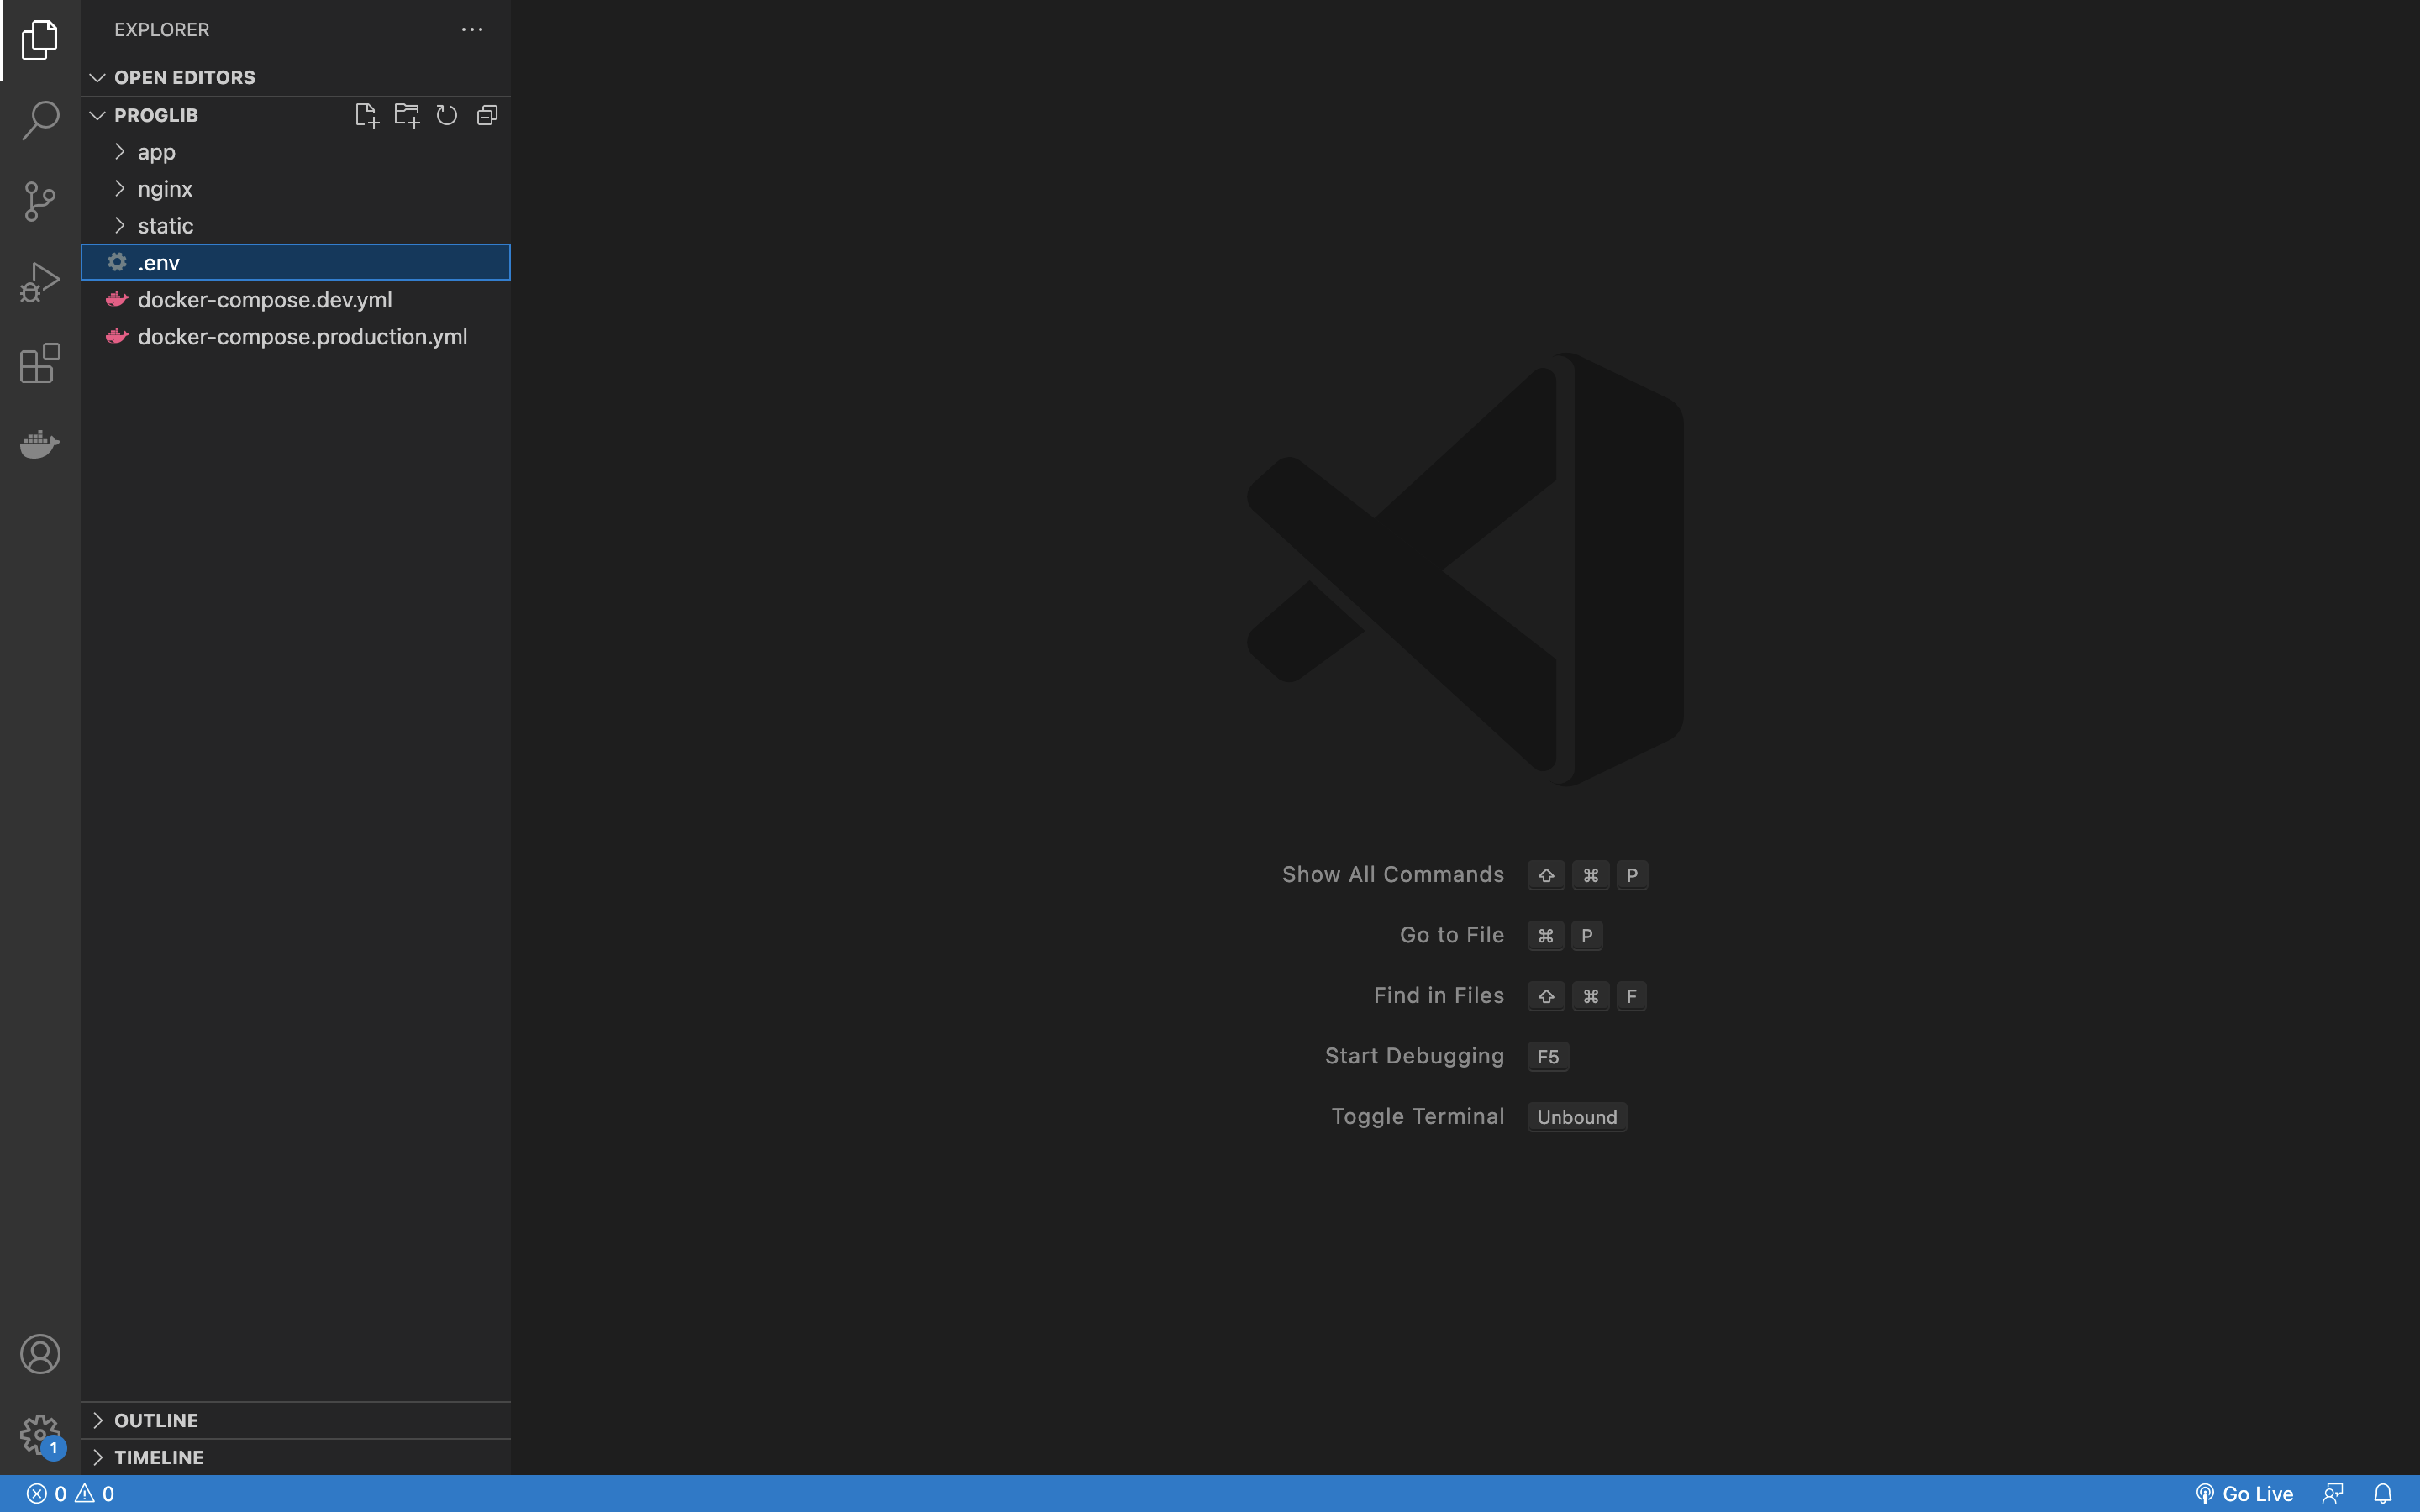Open the .env file
The image size is (2420, 1512).
[295, 263]
